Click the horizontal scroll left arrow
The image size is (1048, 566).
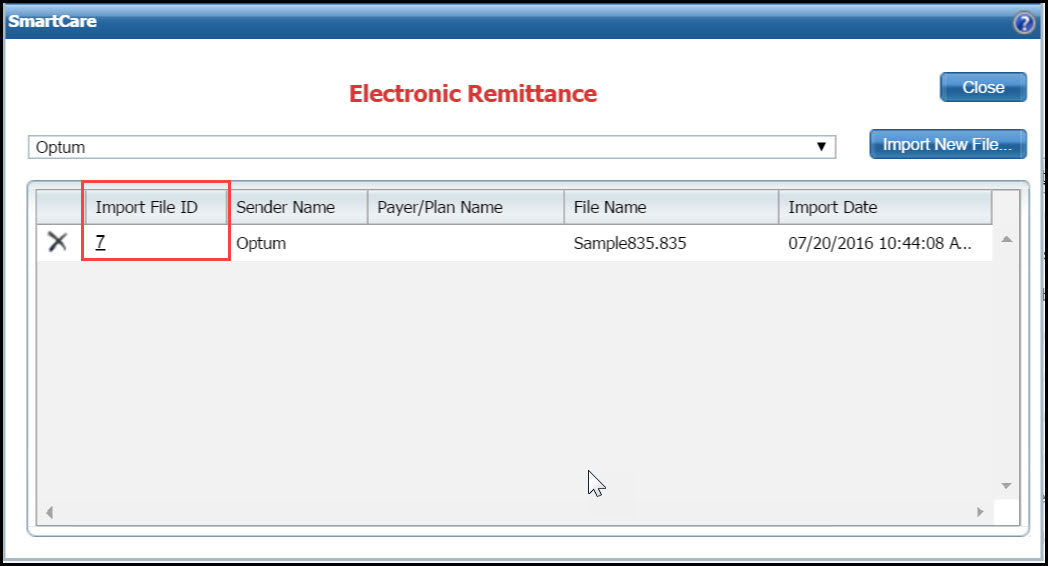49,513
